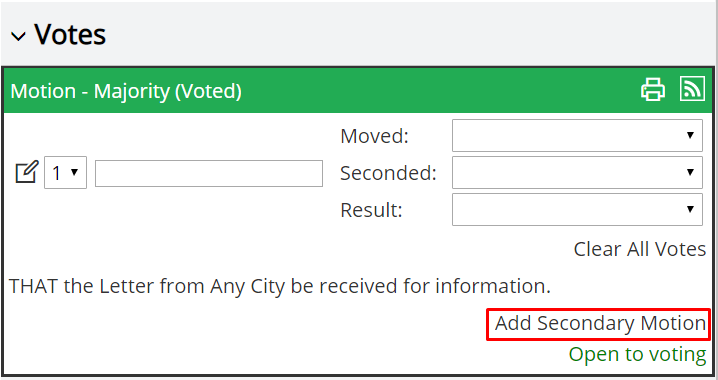Click the Moved label
The image size is (718, 380).
pos(374,136)
